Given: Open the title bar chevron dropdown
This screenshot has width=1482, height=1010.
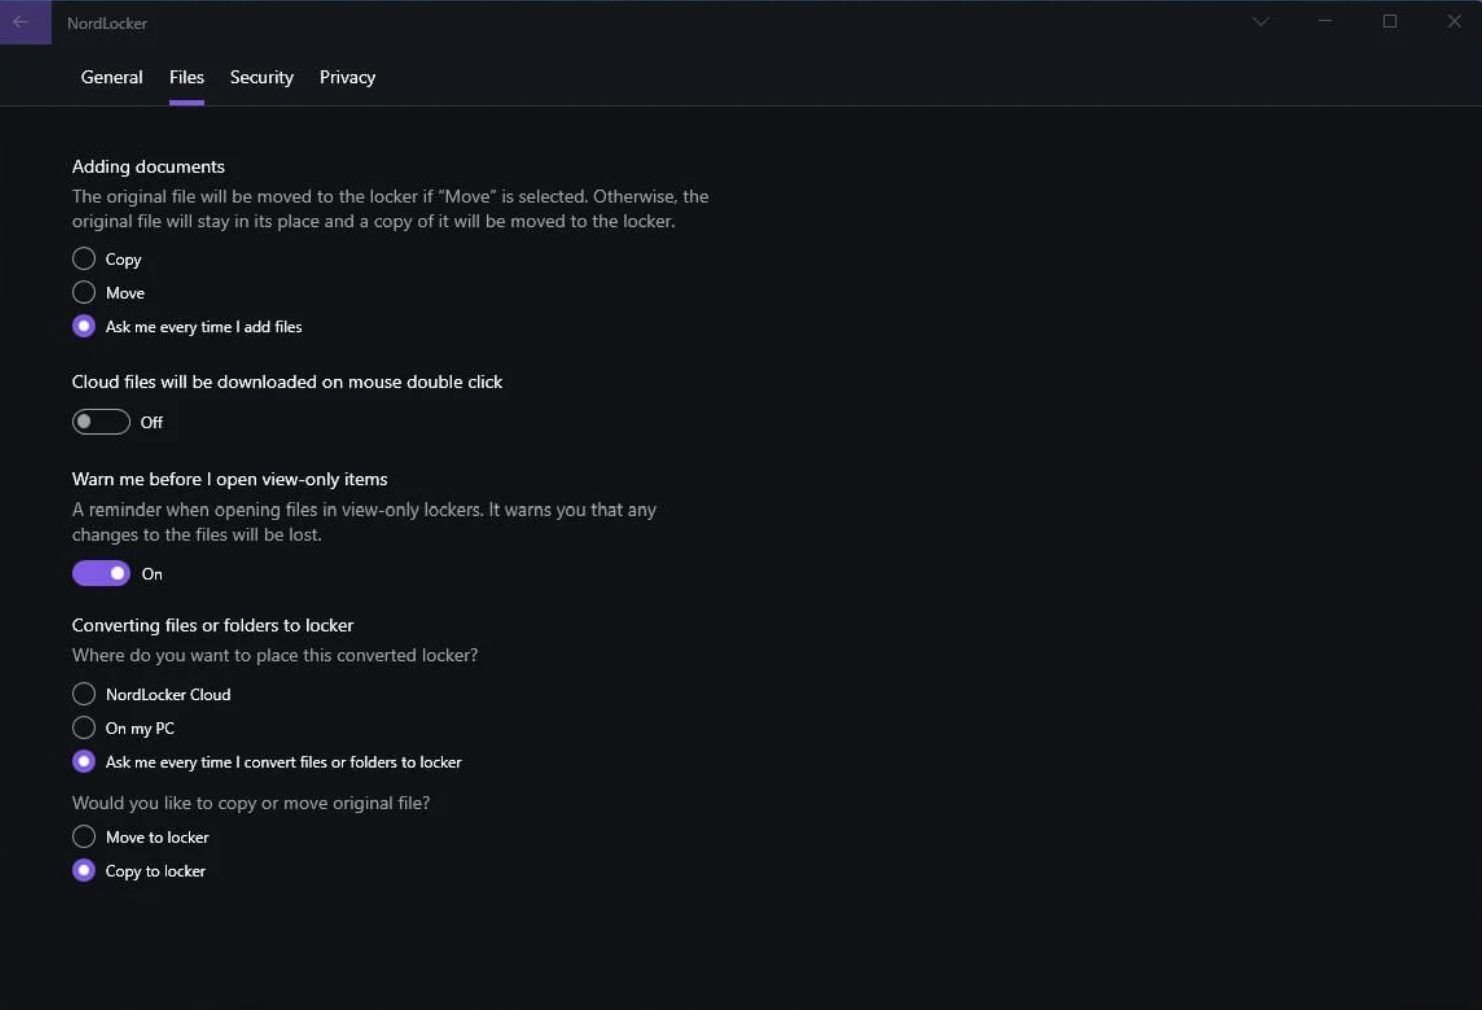Looking at the screenshot, I should coord(1260,22).
